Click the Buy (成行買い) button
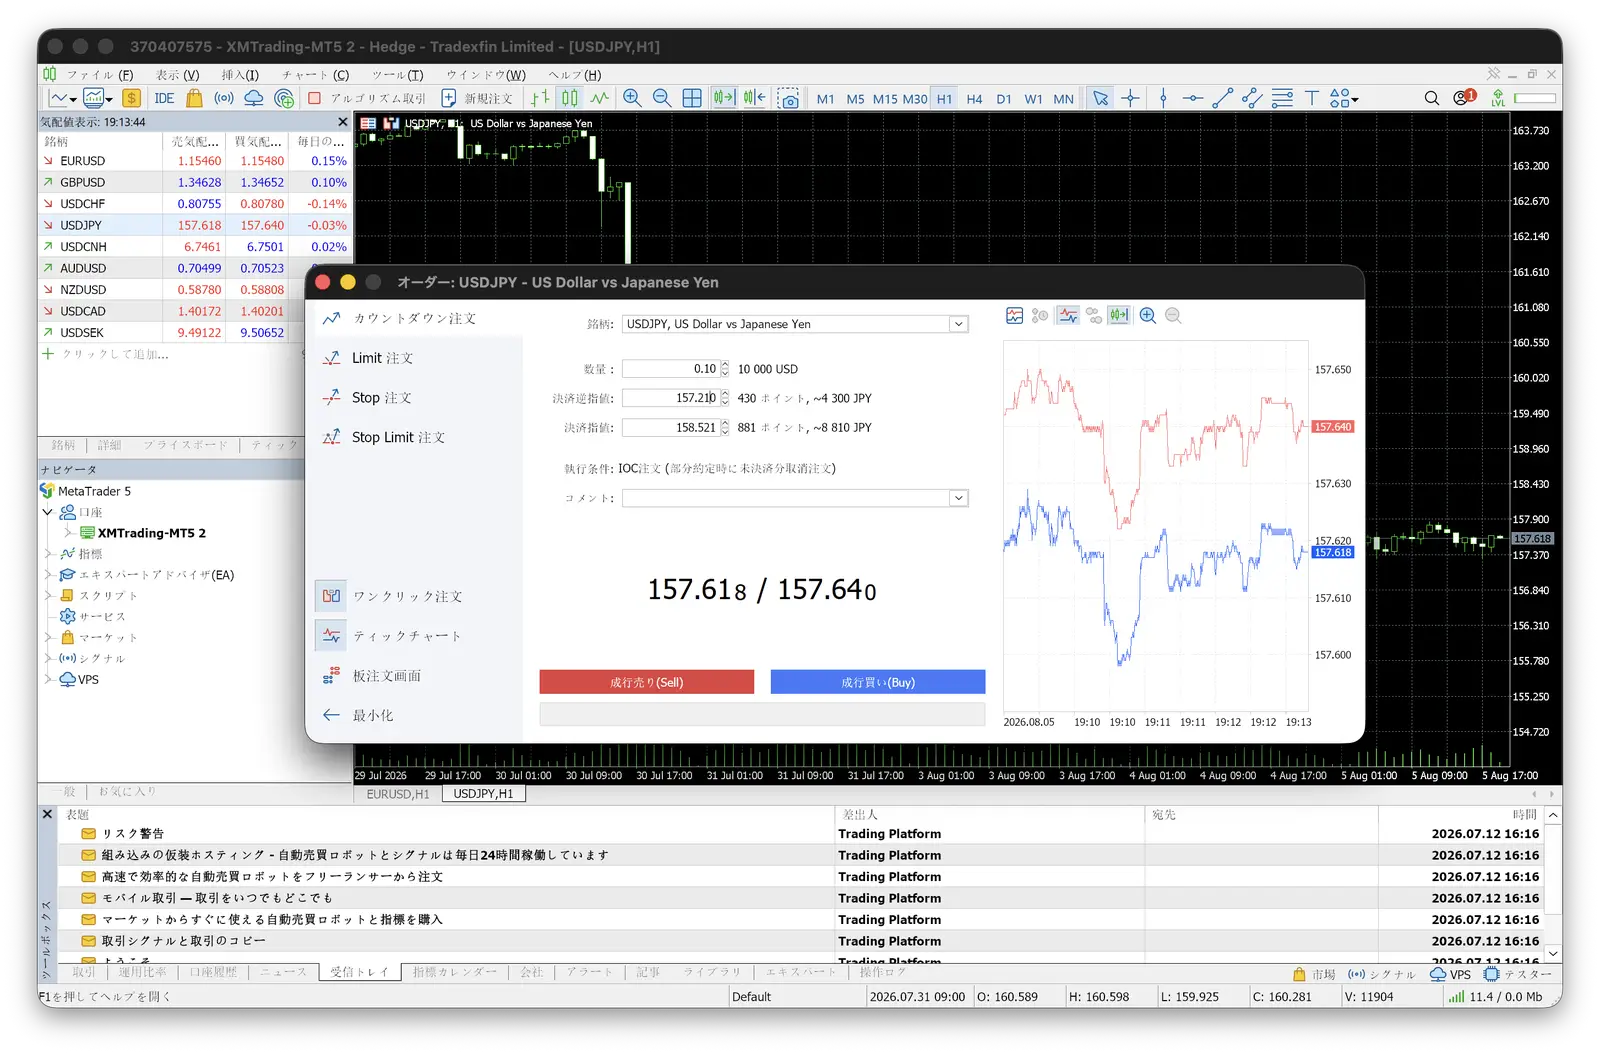 pyautogui.click(x=878, y=682)
